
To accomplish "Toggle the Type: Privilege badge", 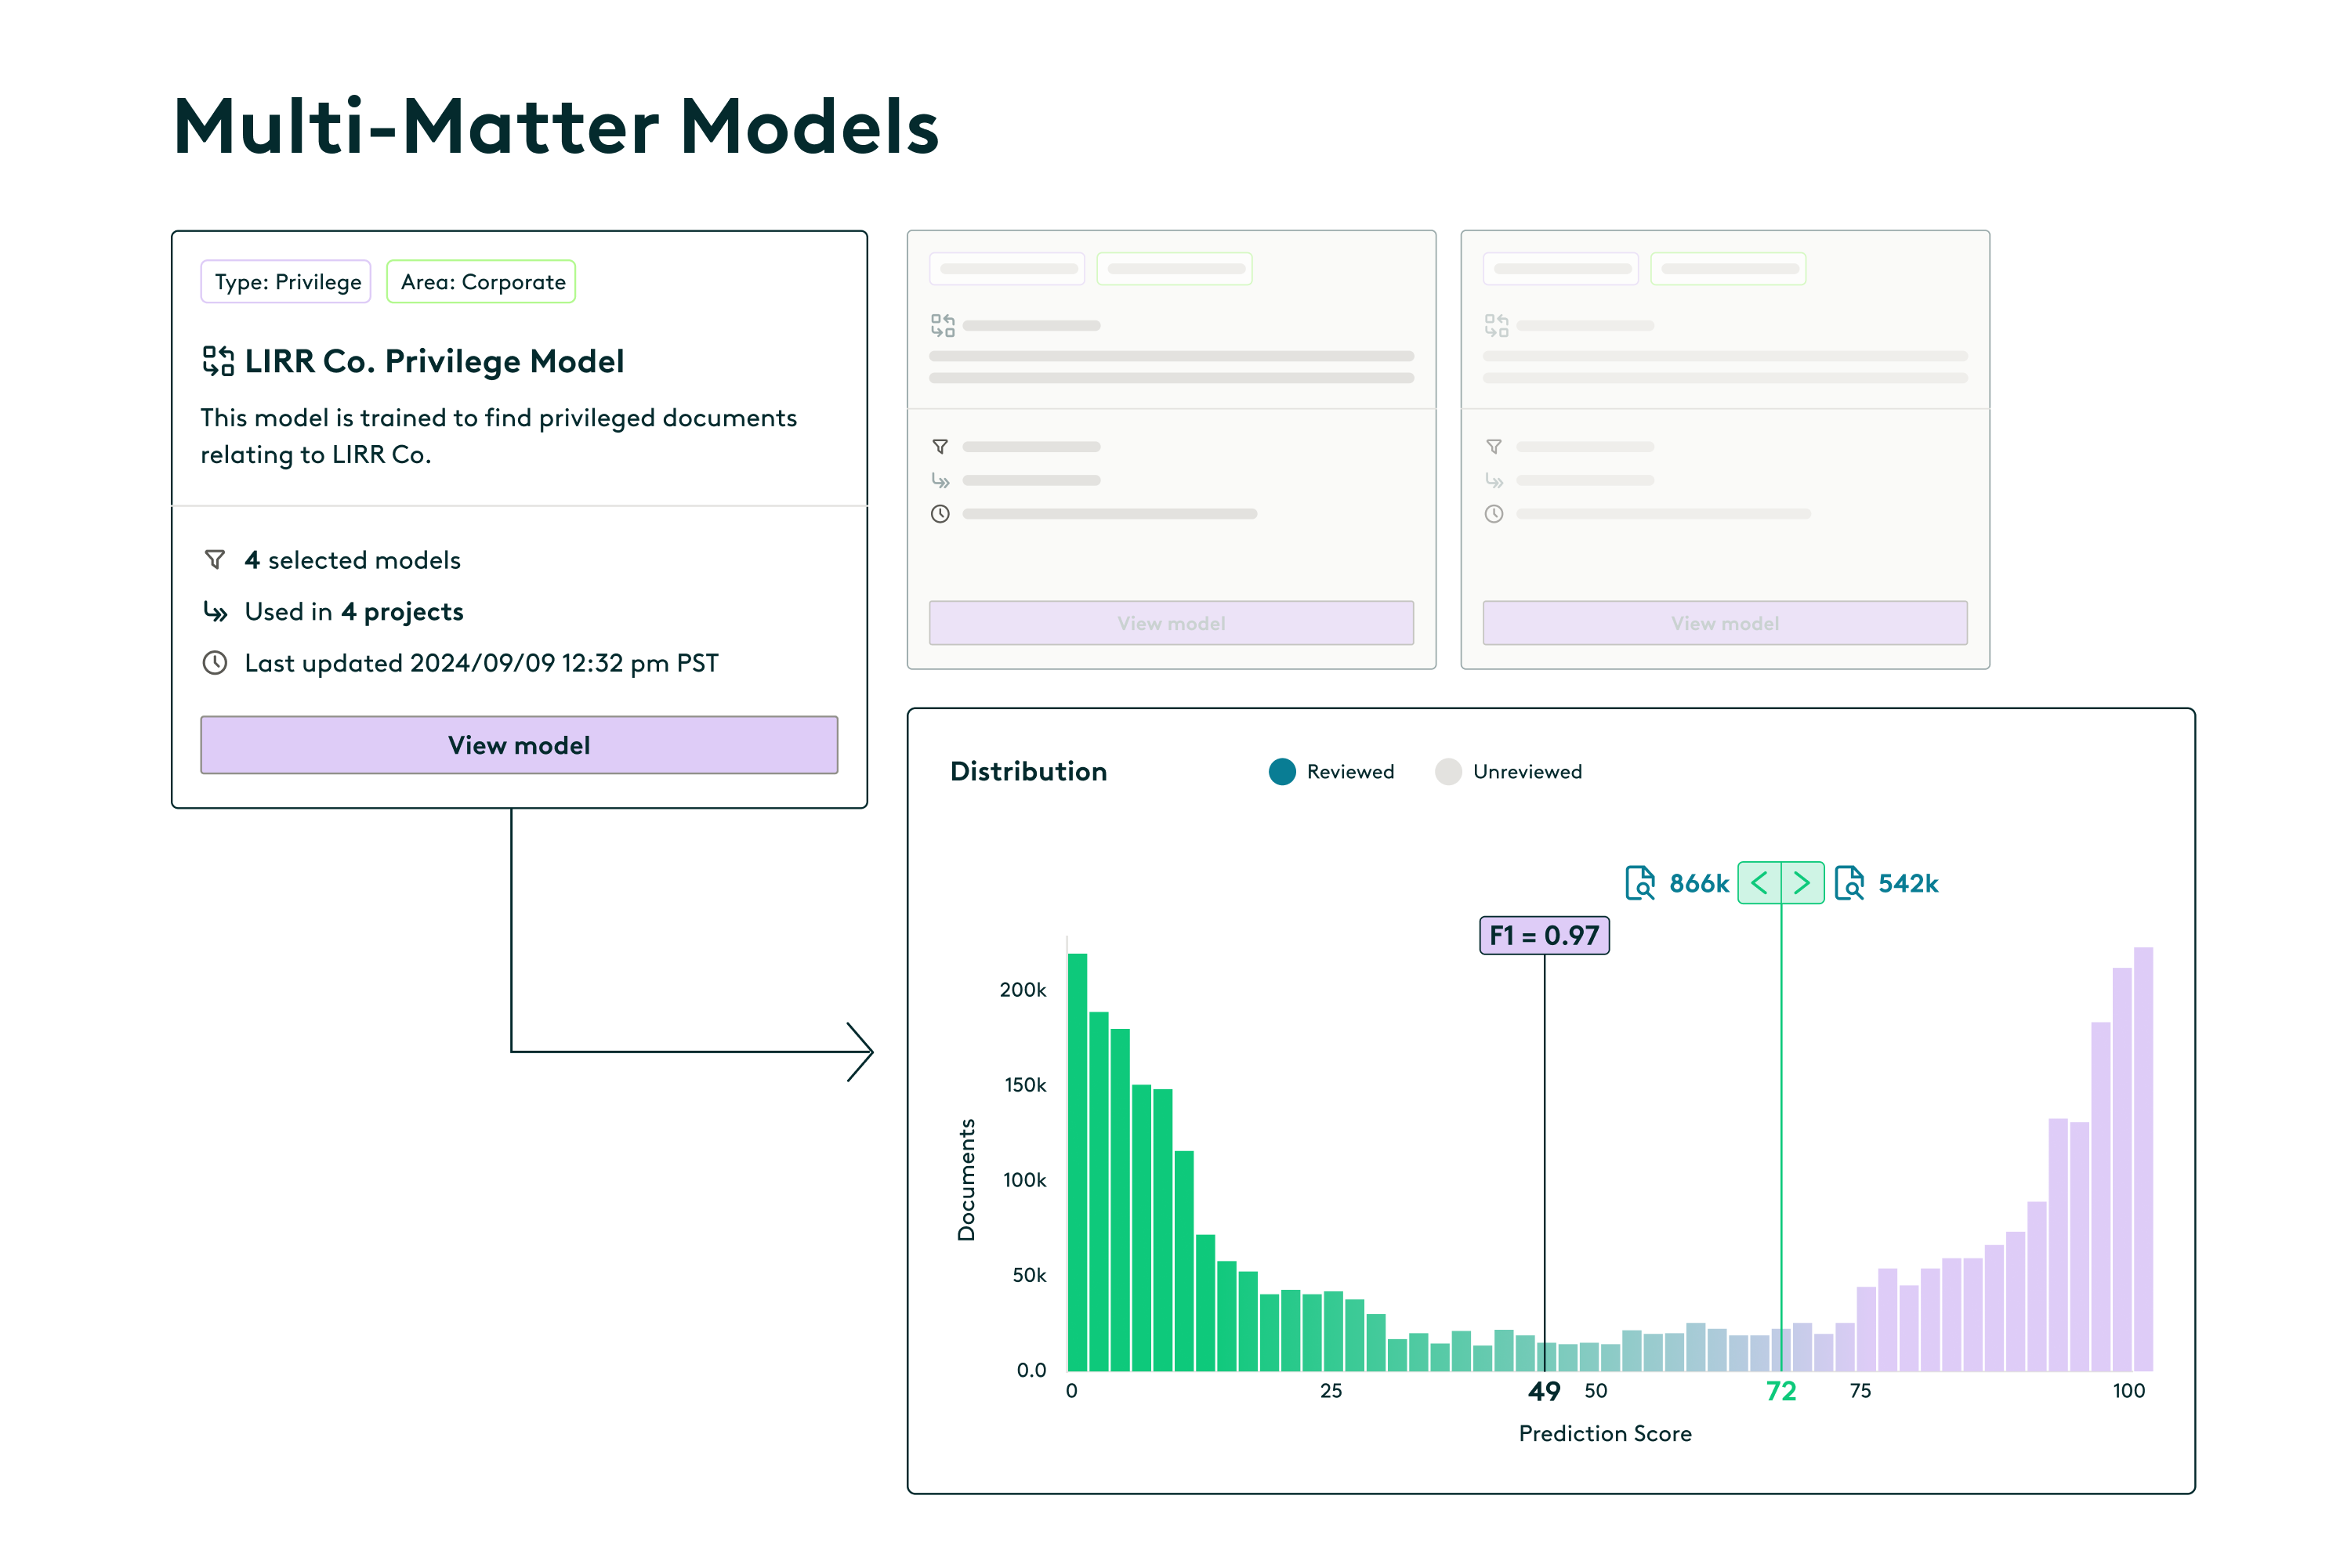I will [x=285, y=281].
